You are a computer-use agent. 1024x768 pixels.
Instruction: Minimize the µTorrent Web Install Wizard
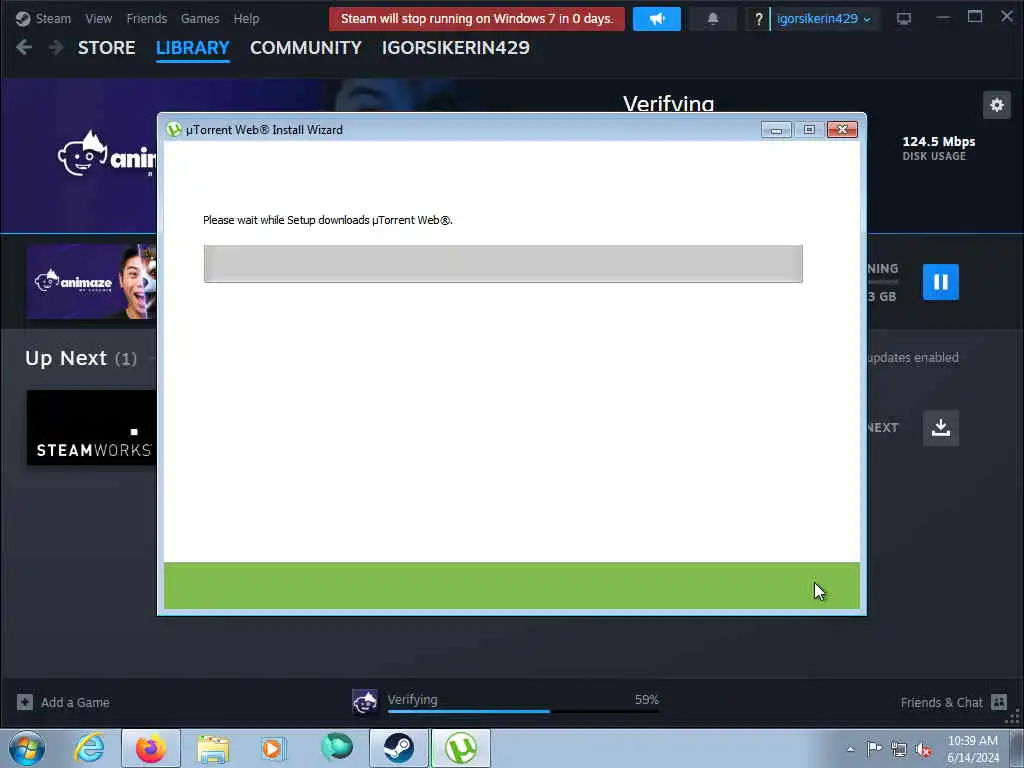(x=776, y=129)
